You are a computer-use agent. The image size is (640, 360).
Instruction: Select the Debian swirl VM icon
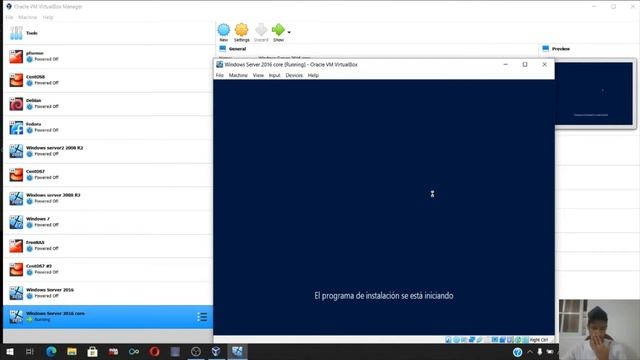(16, 104)
